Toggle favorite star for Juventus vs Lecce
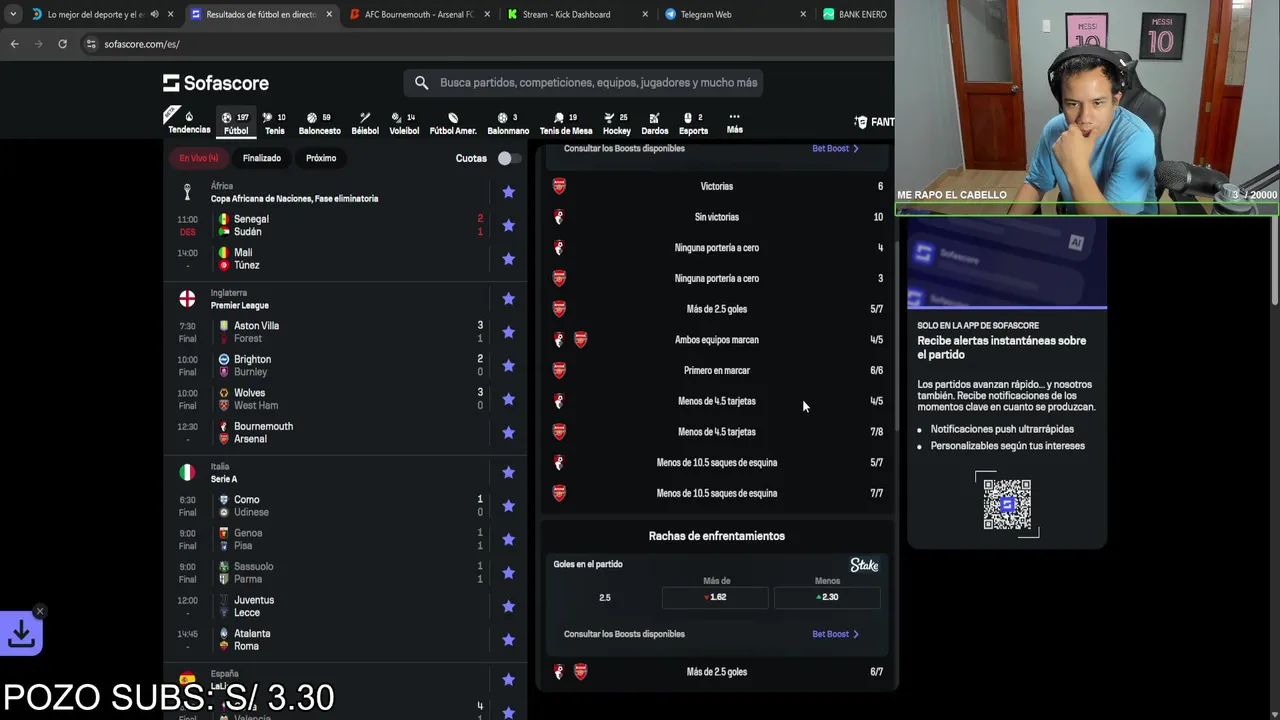Image resolution: width=1280 pixels, height=720 pixels. pos(508,606)
